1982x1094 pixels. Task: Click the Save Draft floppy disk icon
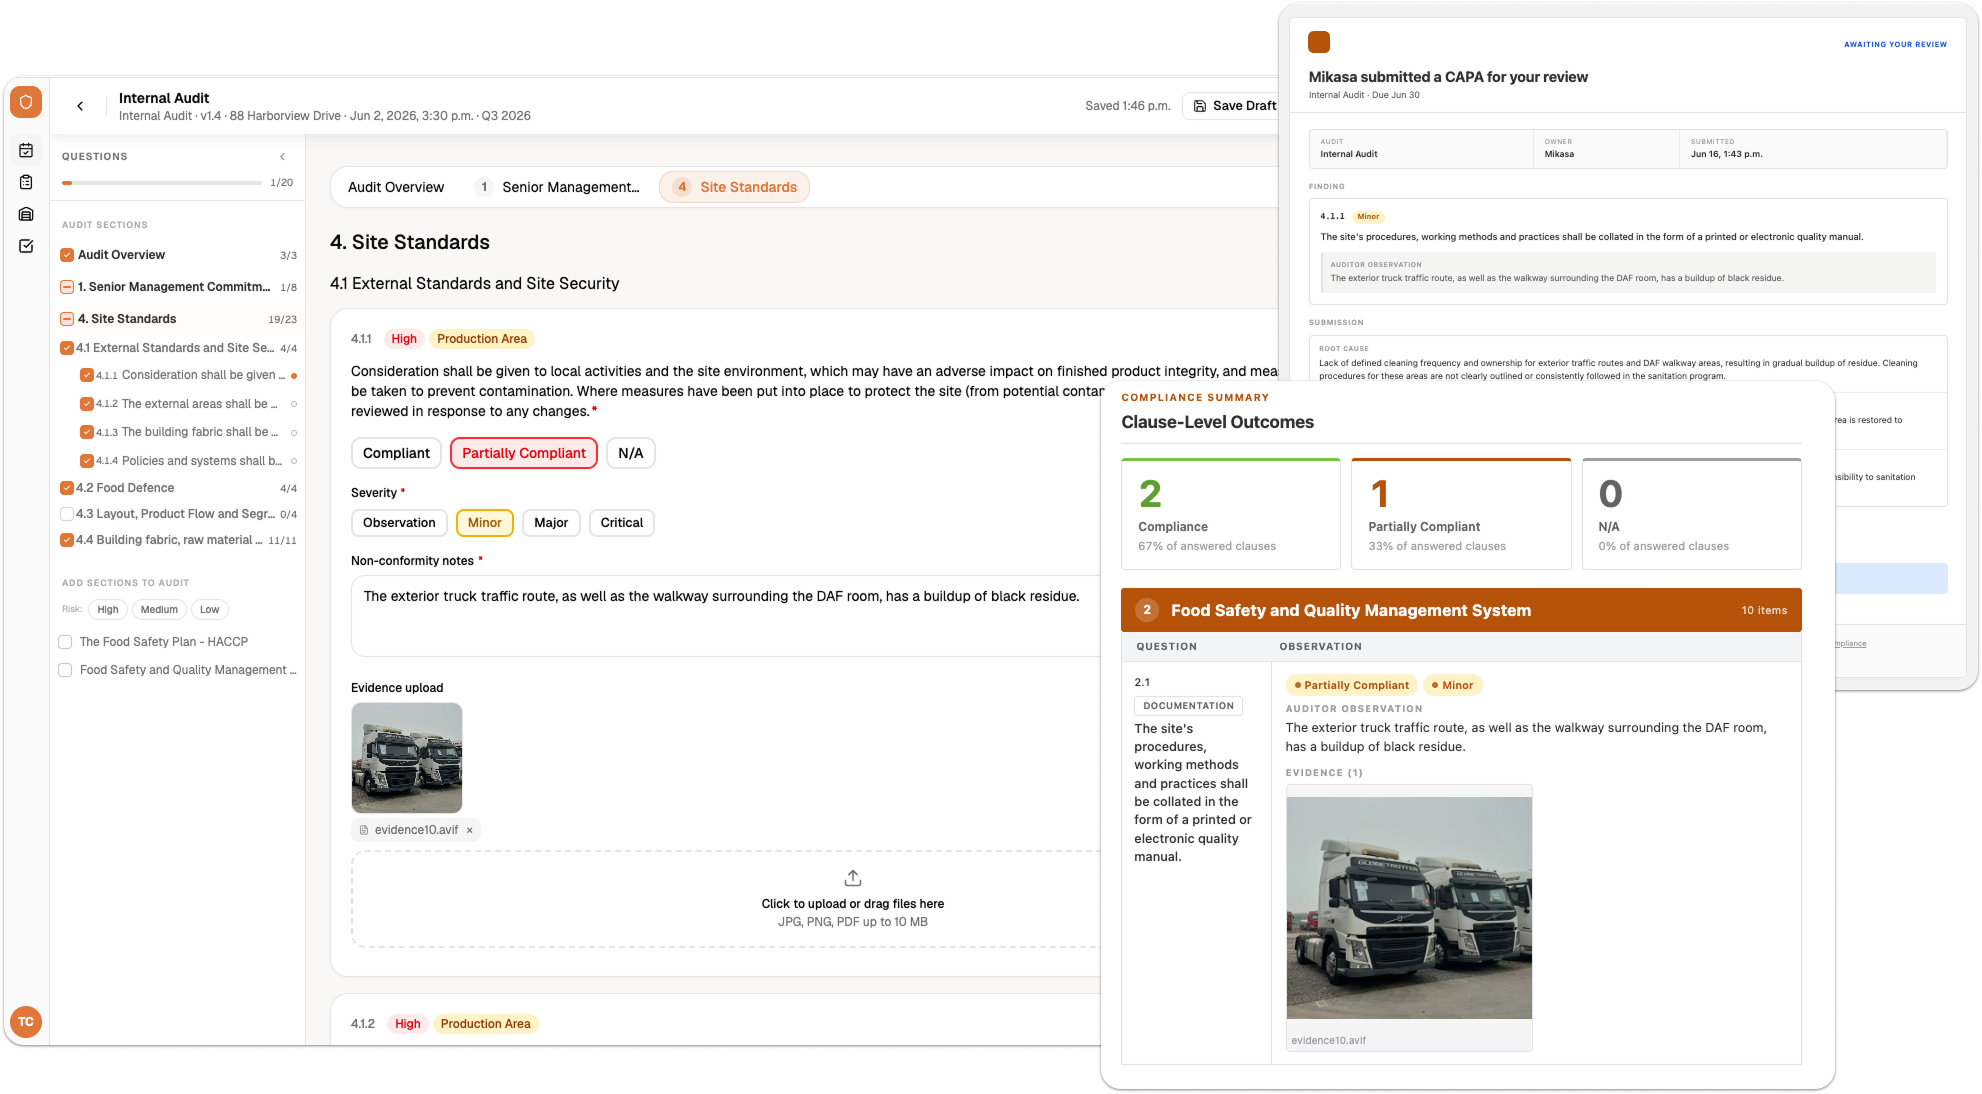[1200, 105]
